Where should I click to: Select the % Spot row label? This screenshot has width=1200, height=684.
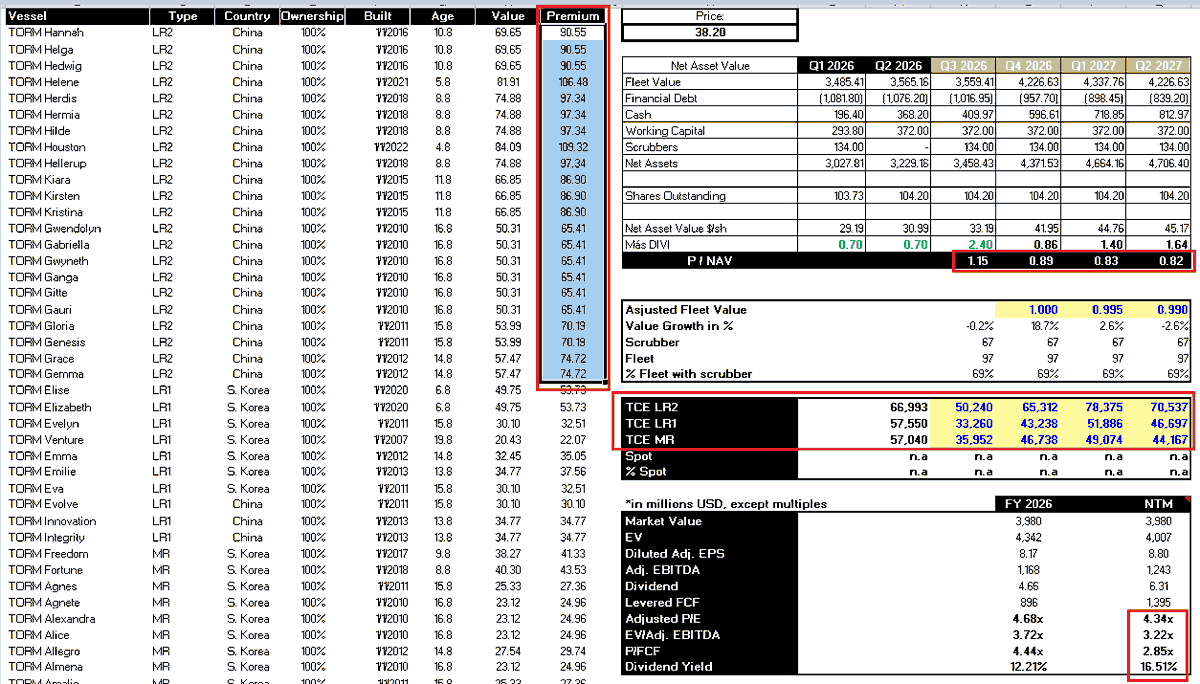(647, 472)
